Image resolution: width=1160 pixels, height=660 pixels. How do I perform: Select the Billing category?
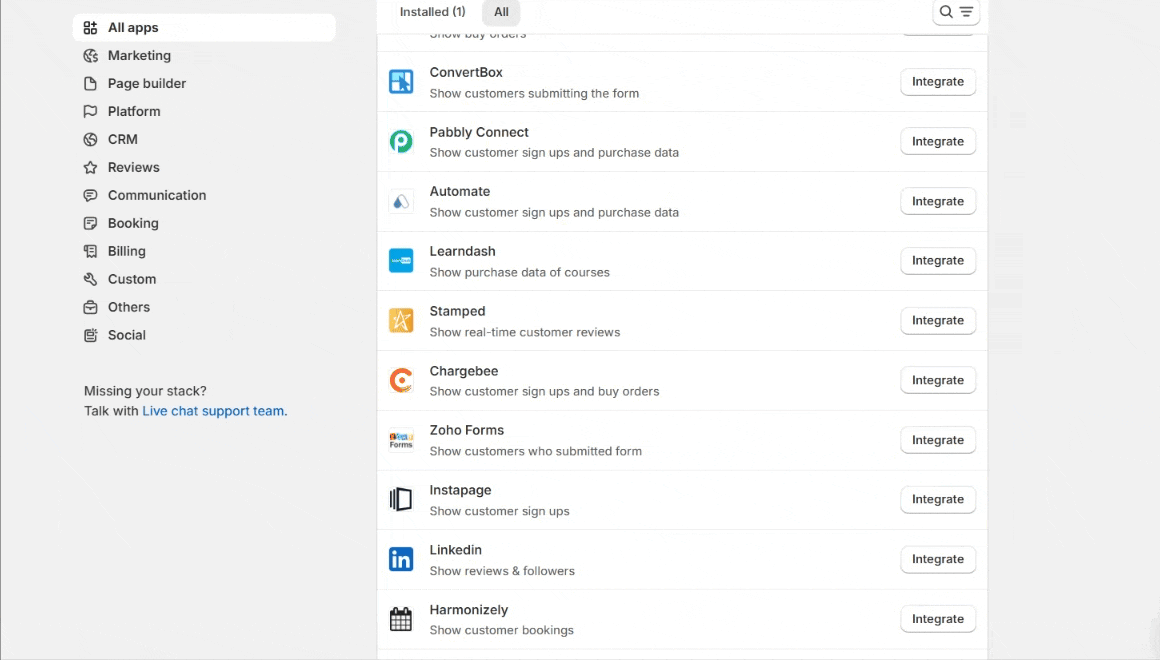(x=126, y=252)
